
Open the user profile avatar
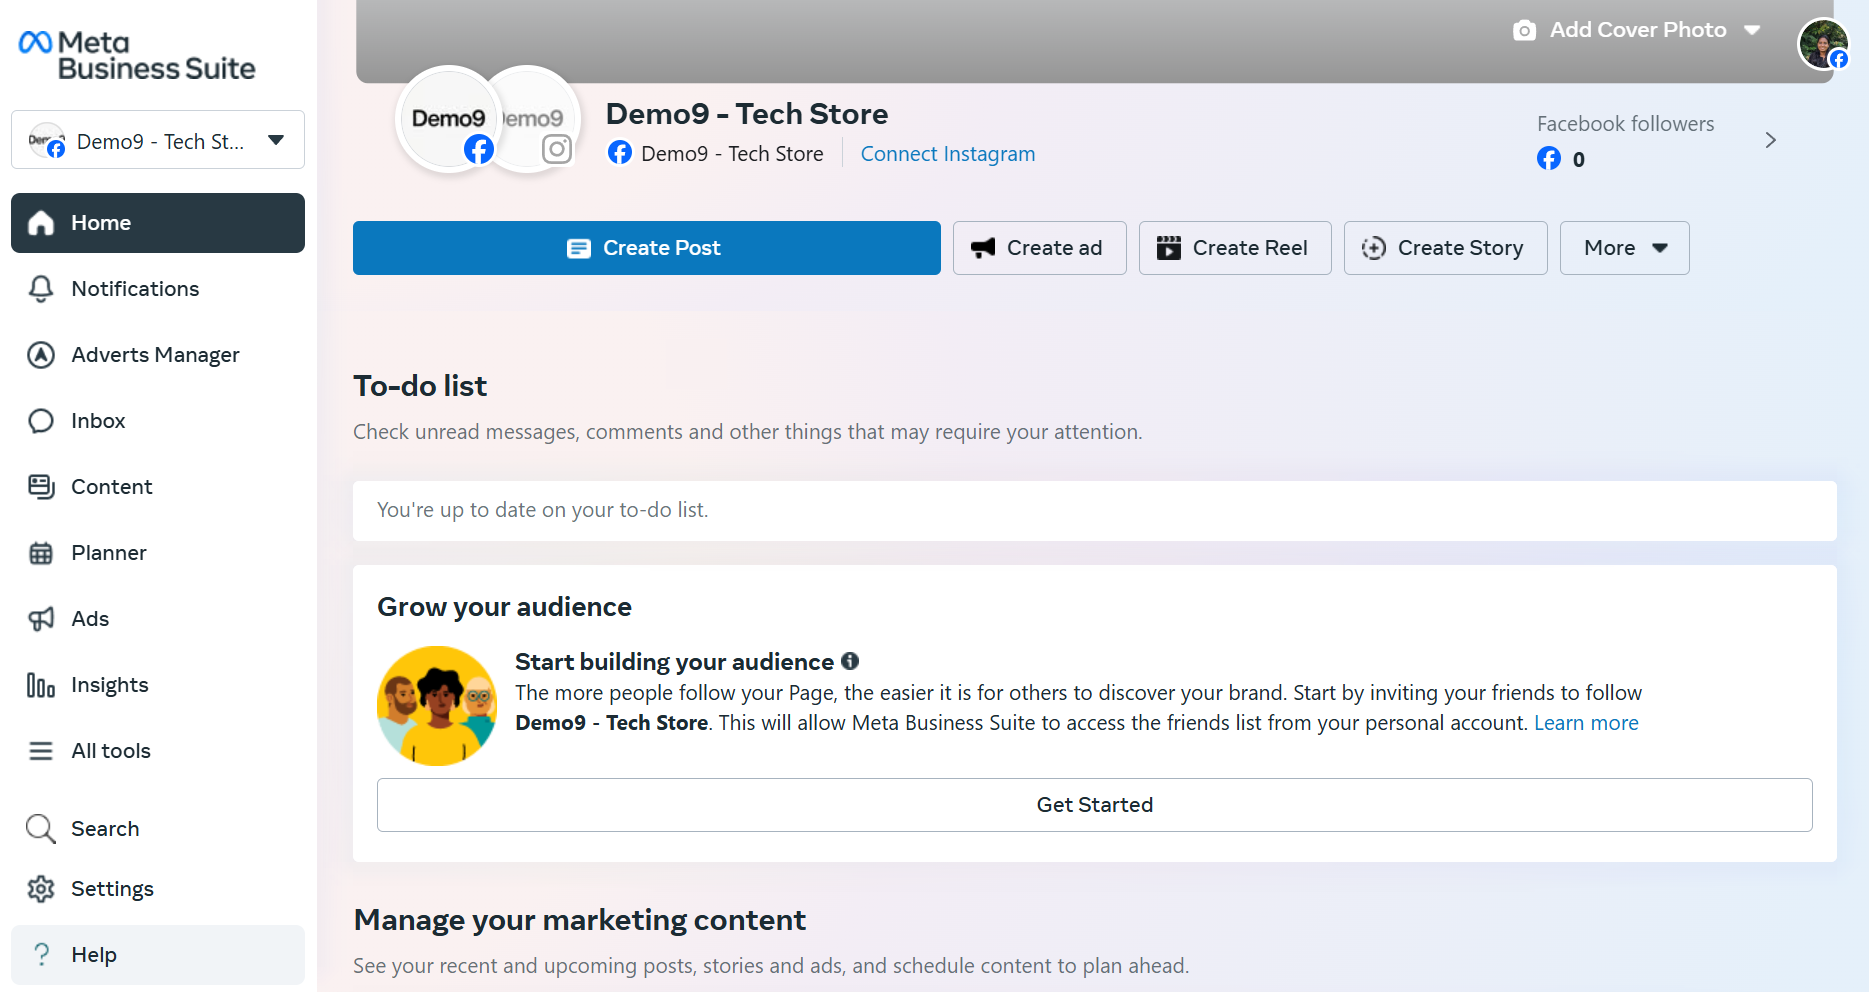tap(1823, 45)
